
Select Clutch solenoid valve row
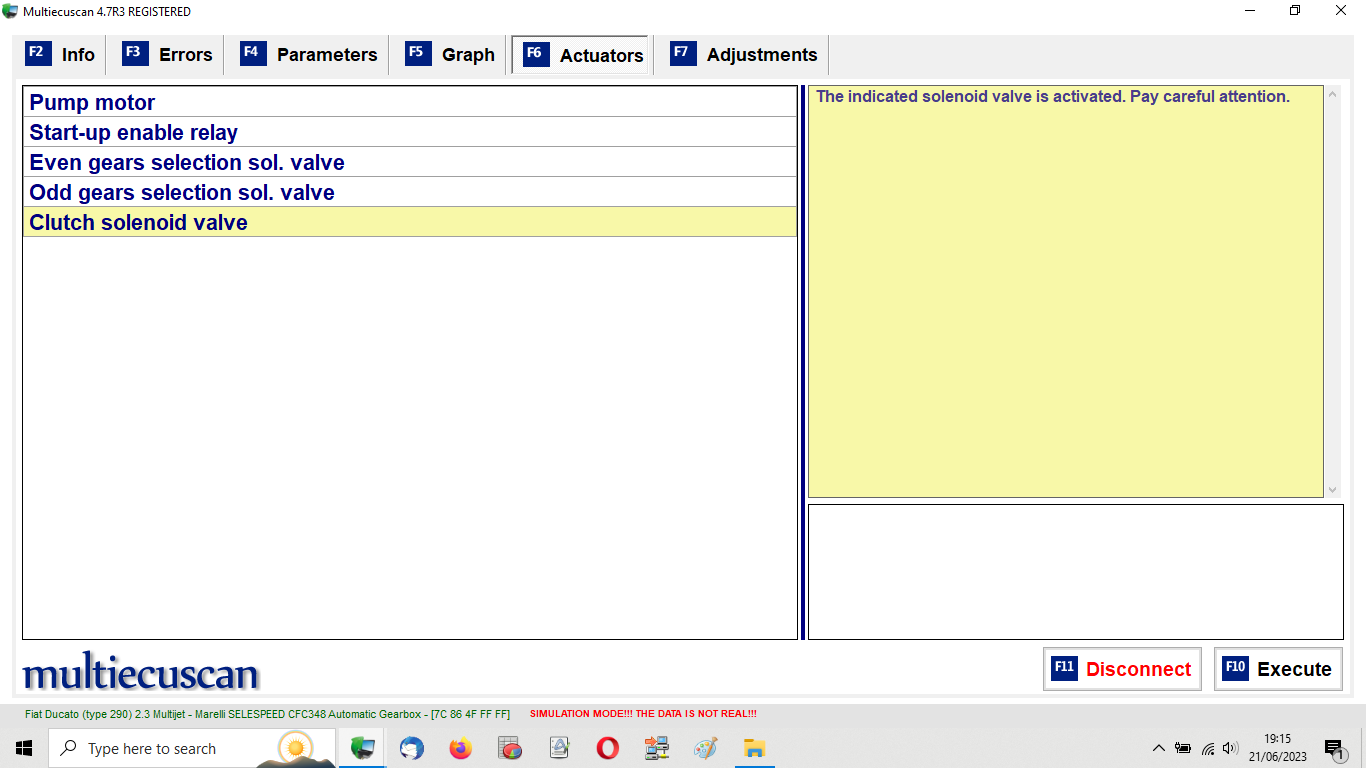tap(410, 222)
